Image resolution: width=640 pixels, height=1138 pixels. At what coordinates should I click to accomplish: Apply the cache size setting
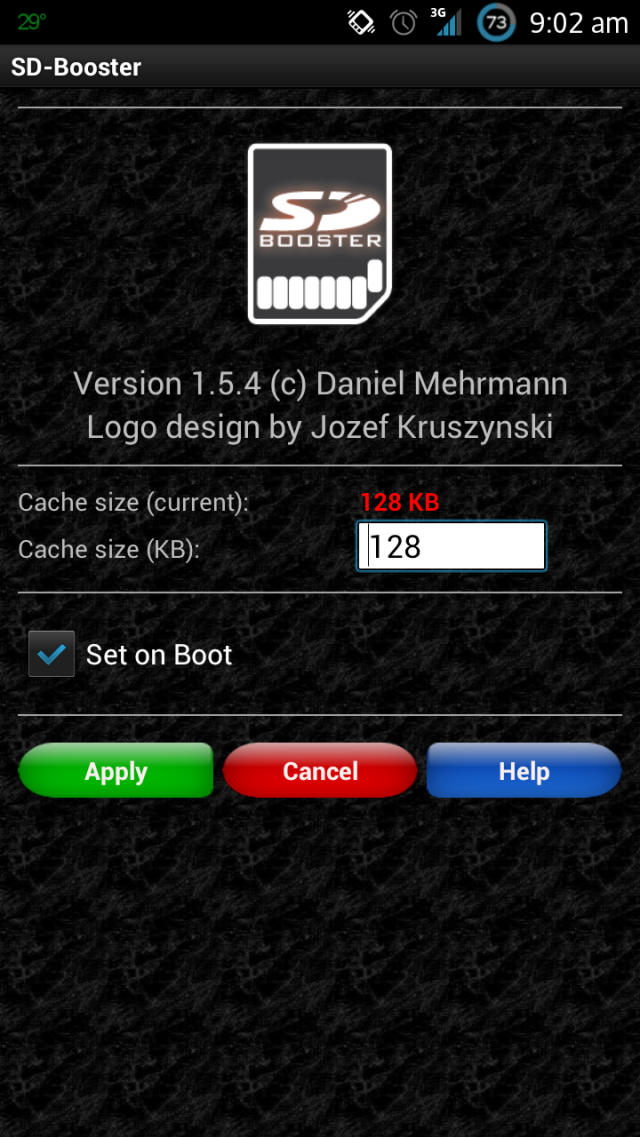coord(115,771)
